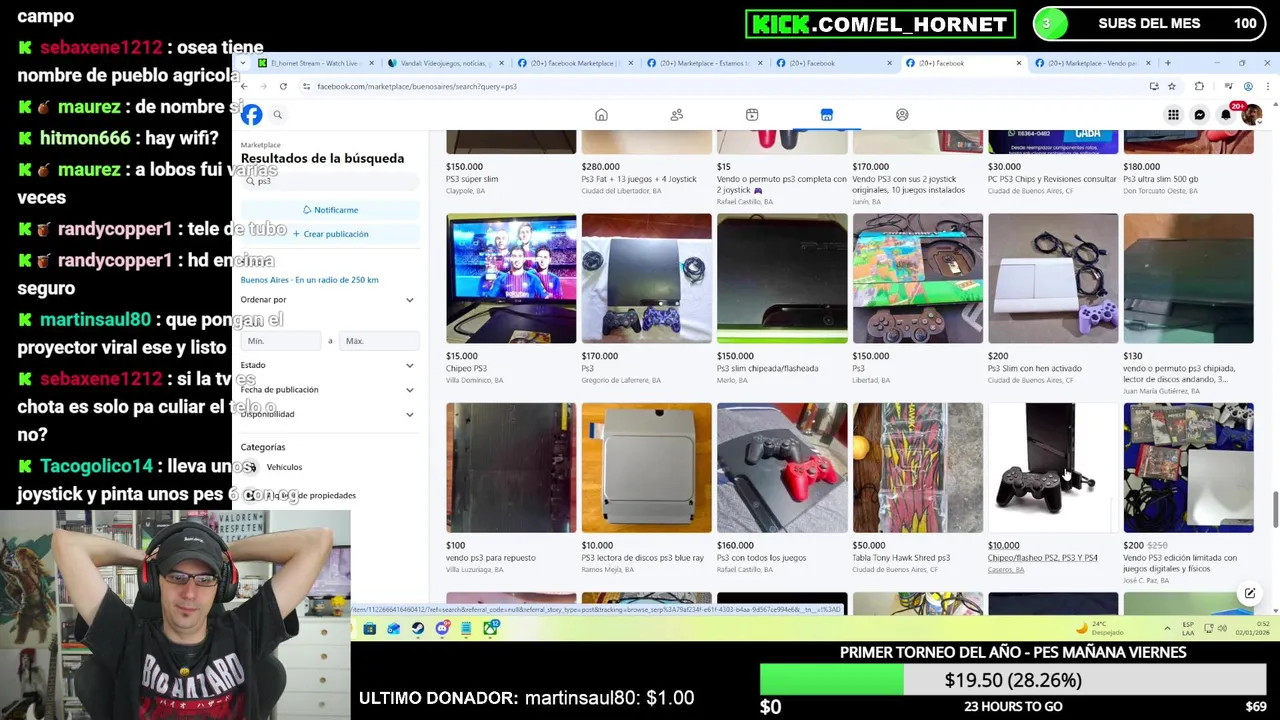This screenshot has width=1280, height=720.
Task: Open a new browser tab with the plus button
Action: (1167, 63)
